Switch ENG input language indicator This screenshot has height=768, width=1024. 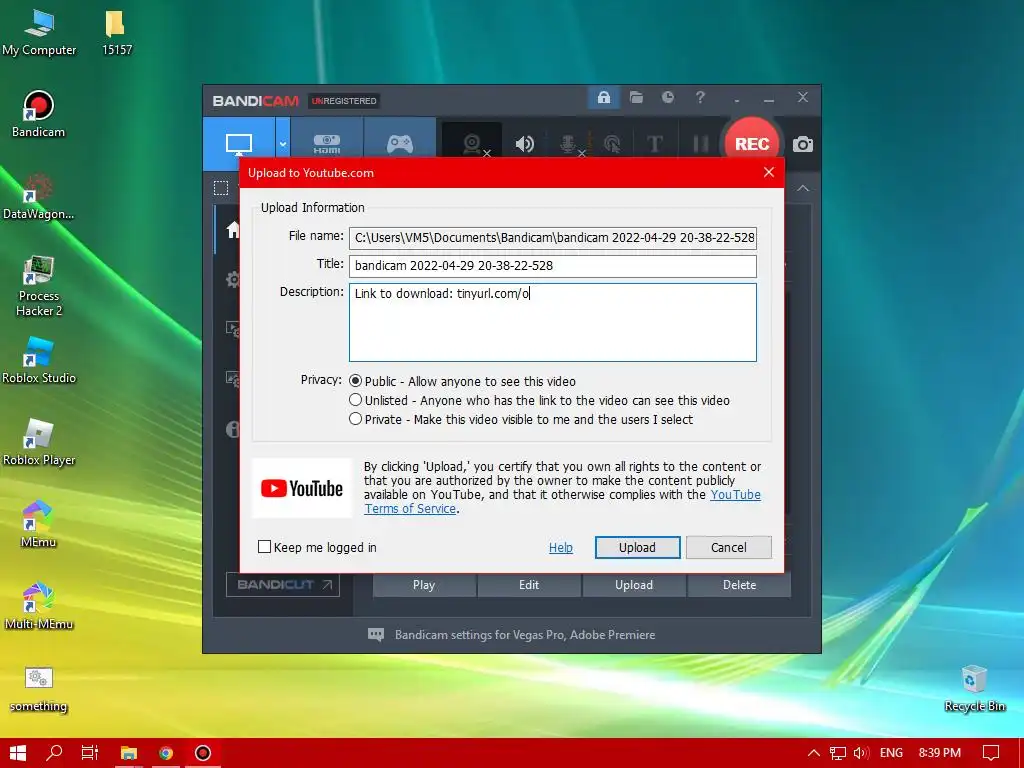(891, 753)
